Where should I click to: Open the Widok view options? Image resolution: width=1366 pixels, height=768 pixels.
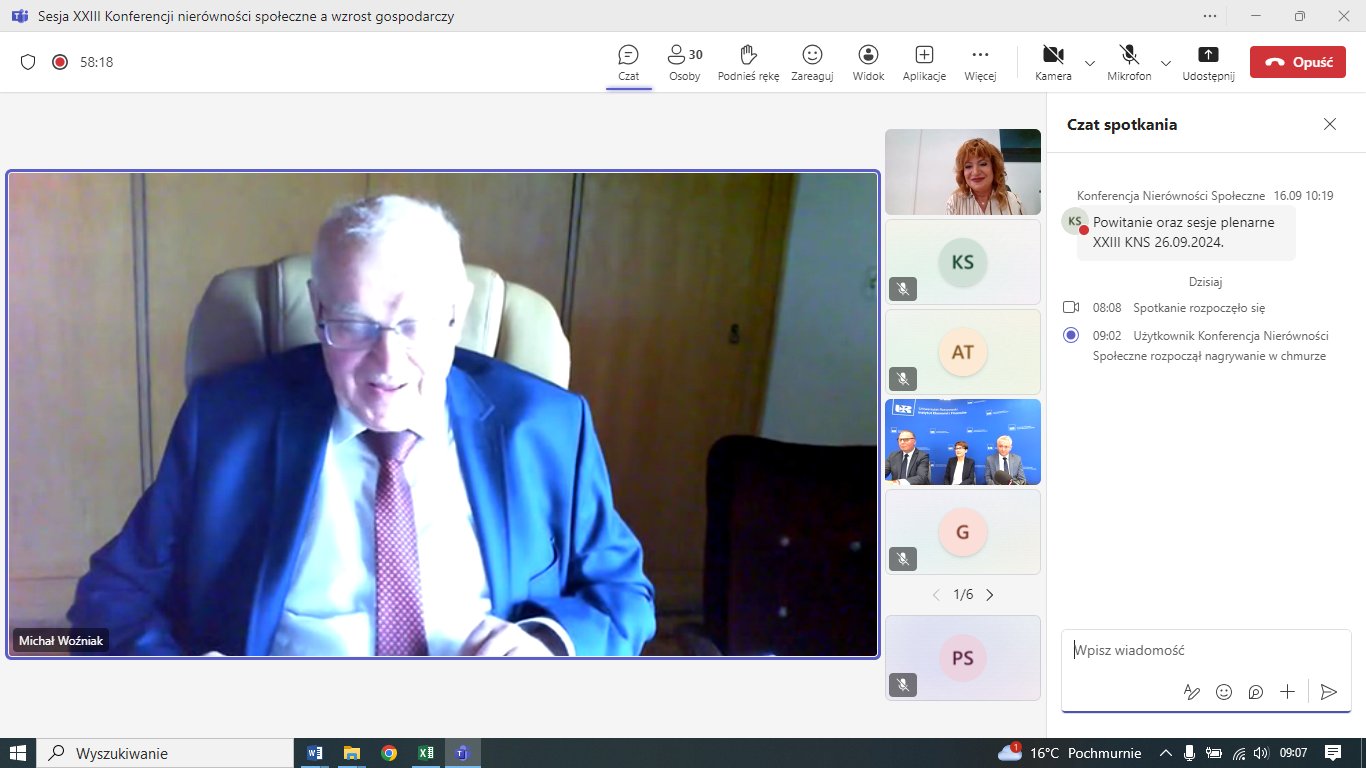[x=868, y=62]
